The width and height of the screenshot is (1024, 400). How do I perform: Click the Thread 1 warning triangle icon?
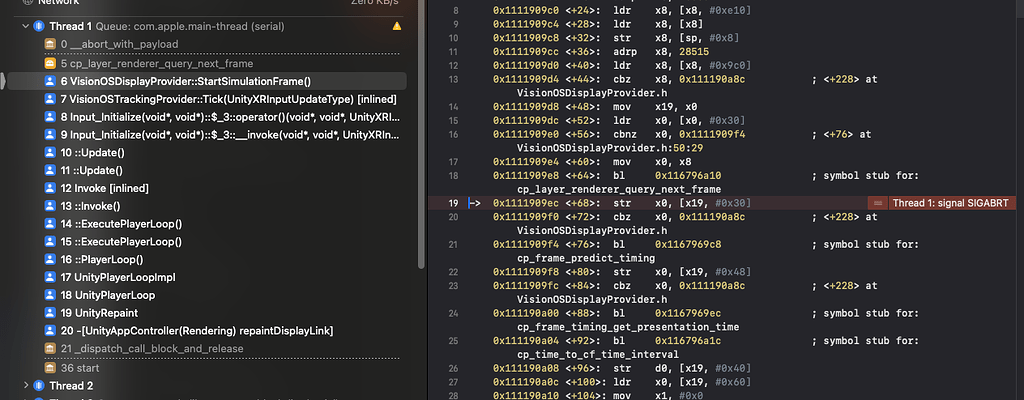397,26
